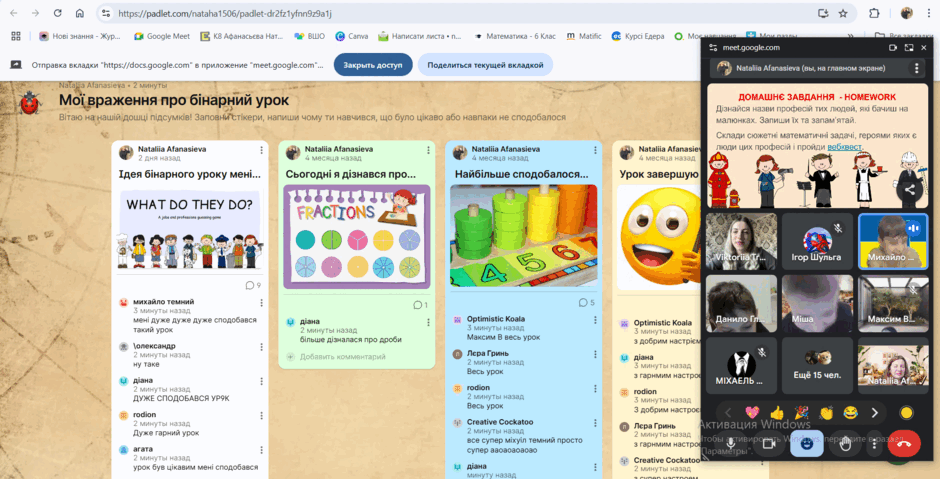Open options menu on Ідея бінарного уроку post

pos(261,150)
